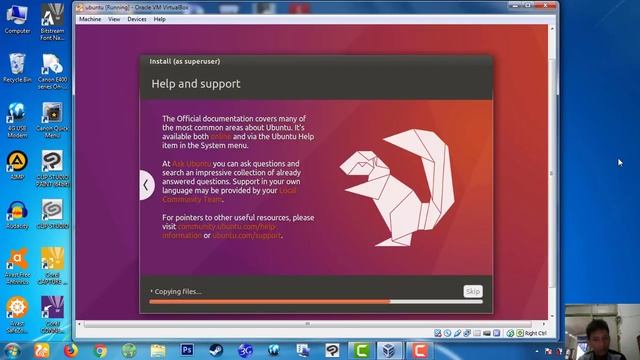
Task: Open the Corel CAPTURE desktop icon
Action: click(52, 266)
